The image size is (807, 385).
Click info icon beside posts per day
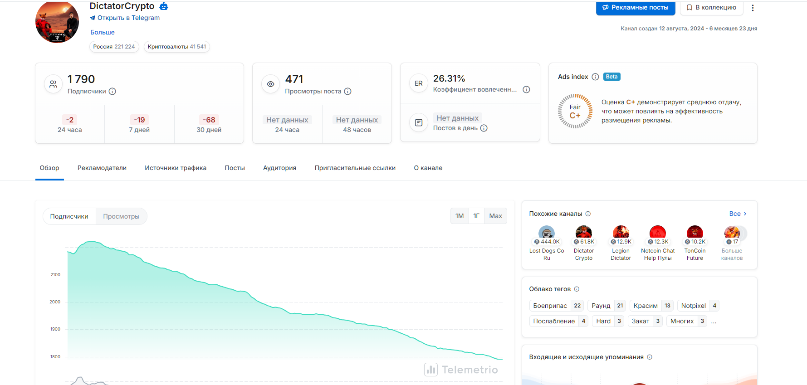click(x=484, y=128)
